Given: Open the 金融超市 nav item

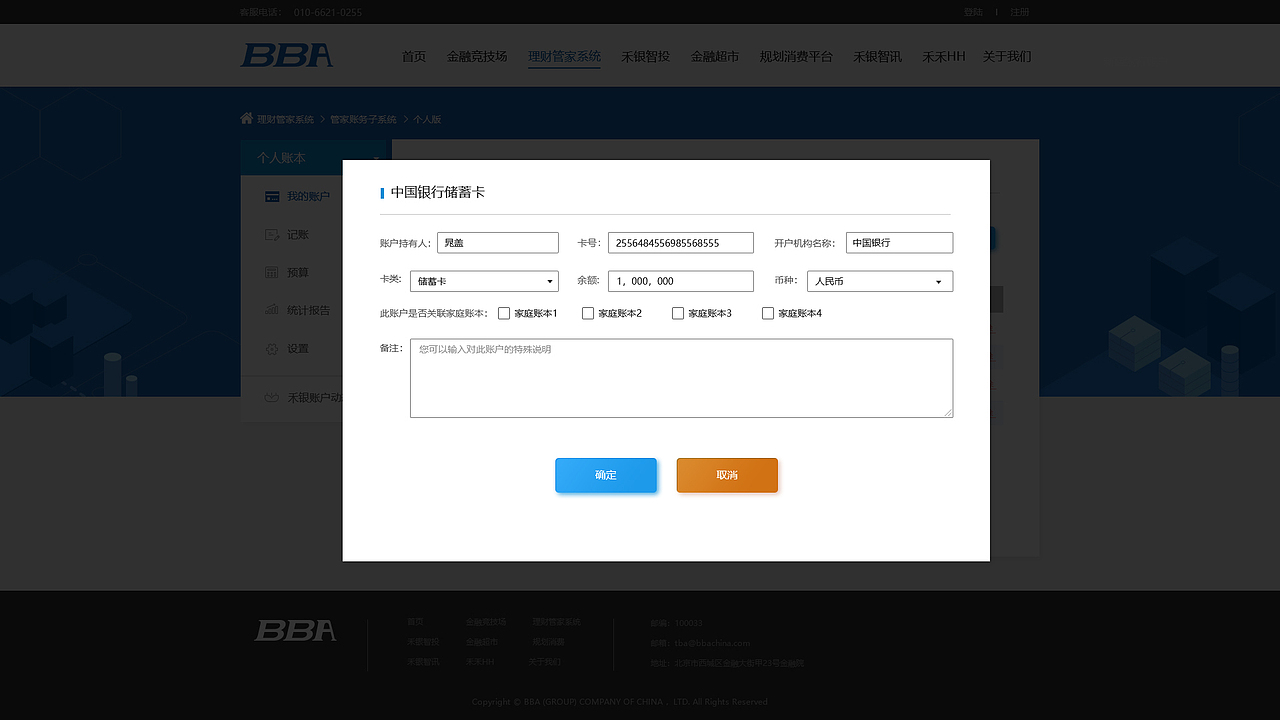Looking at the screenshot, I should pyautogui.click(x=714, y=56).
